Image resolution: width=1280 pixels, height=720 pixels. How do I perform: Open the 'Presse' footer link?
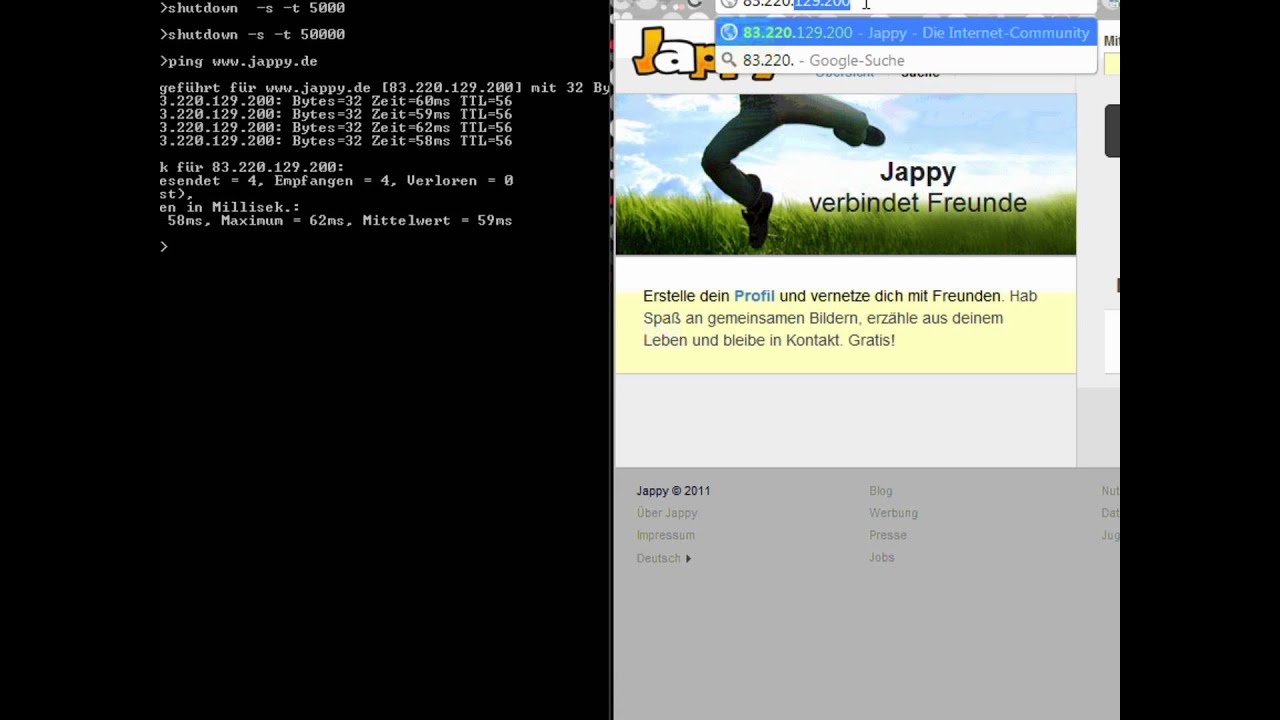tap(888, 535)
